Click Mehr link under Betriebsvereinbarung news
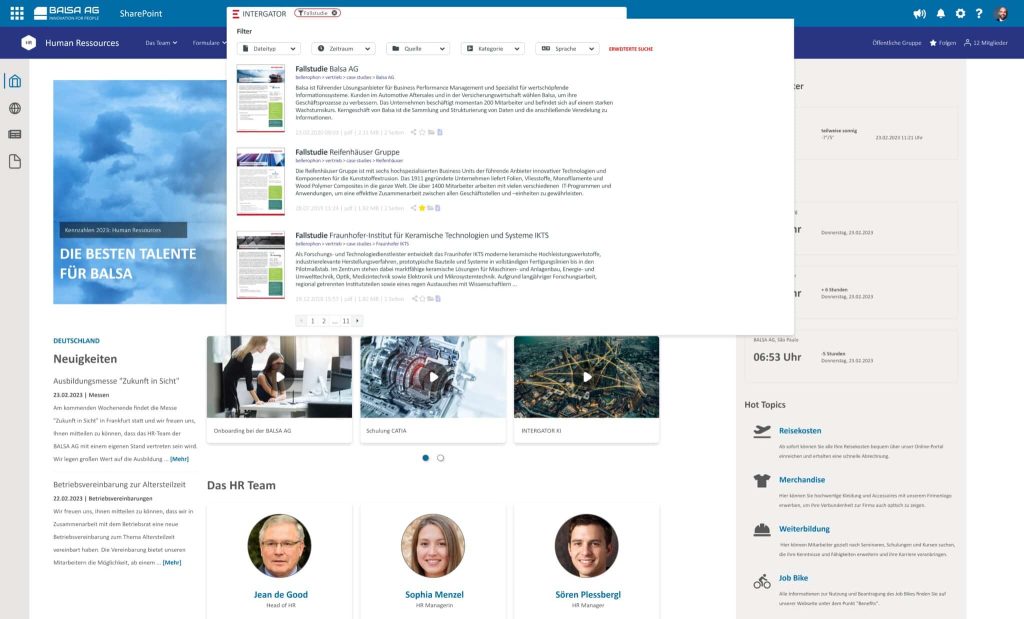 [172, 562]
